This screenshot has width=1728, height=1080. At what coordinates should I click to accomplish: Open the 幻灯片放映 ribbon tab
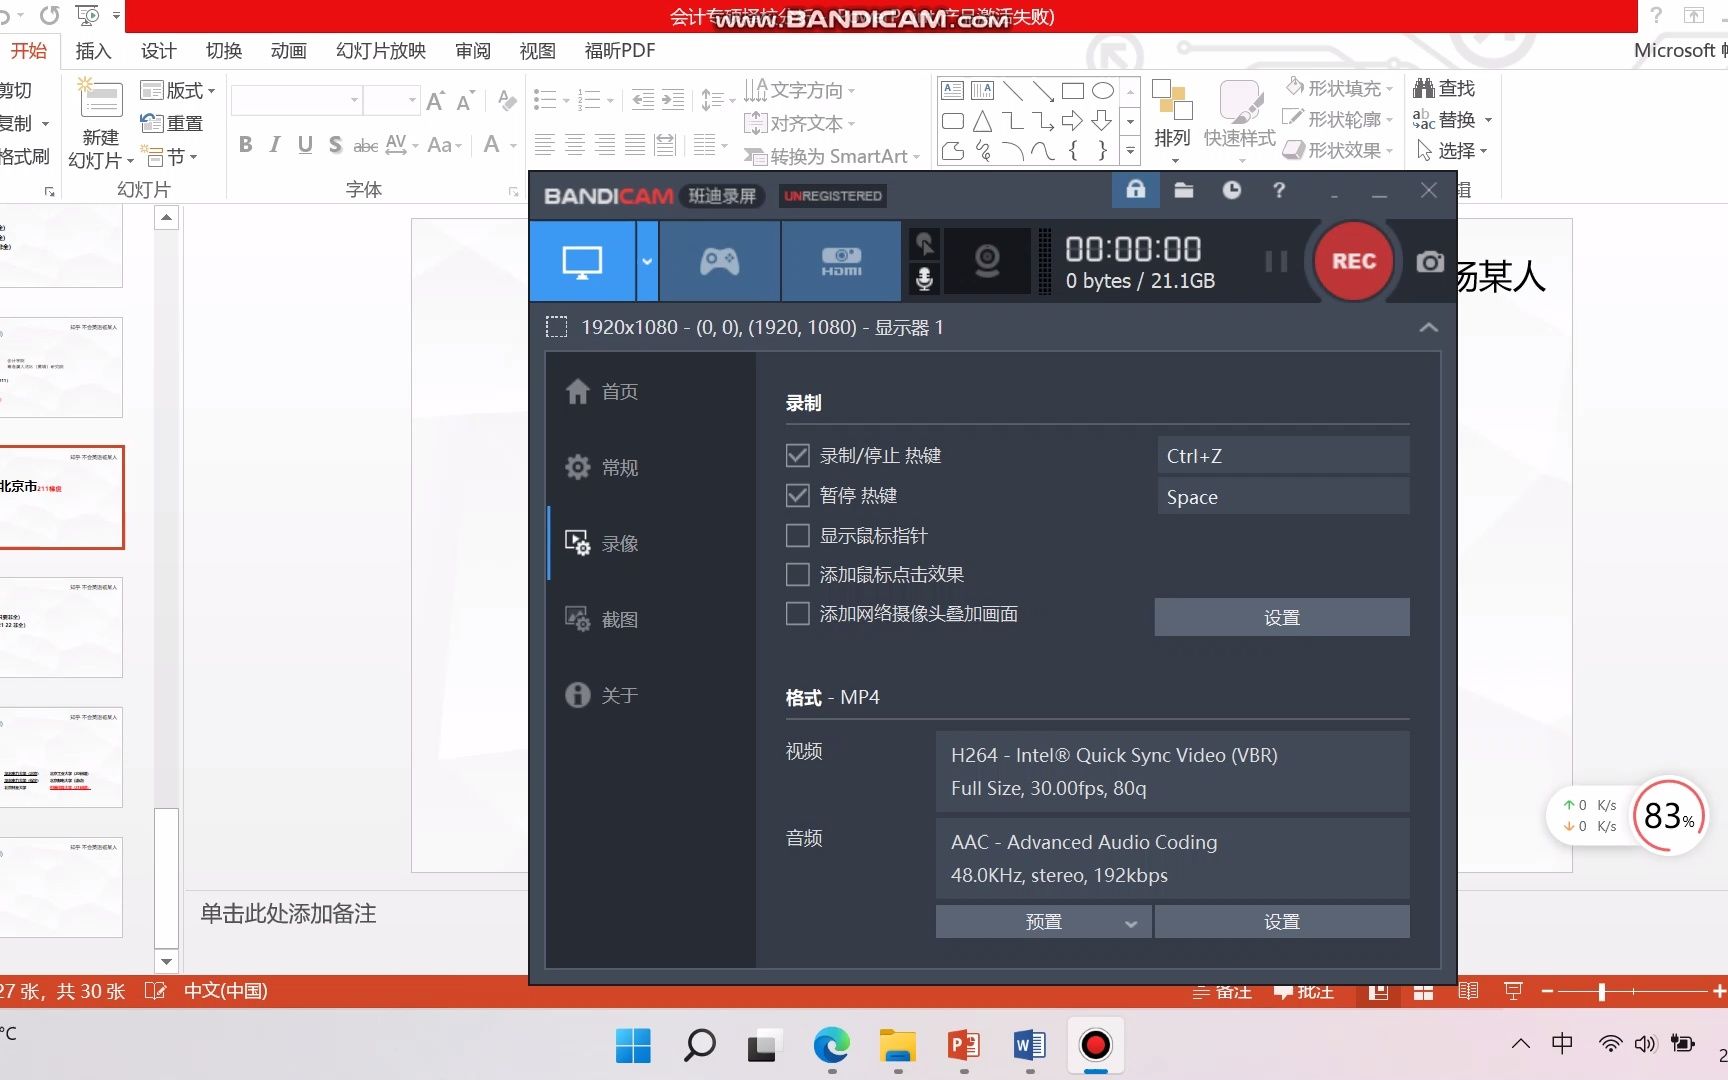click(381, 51)
